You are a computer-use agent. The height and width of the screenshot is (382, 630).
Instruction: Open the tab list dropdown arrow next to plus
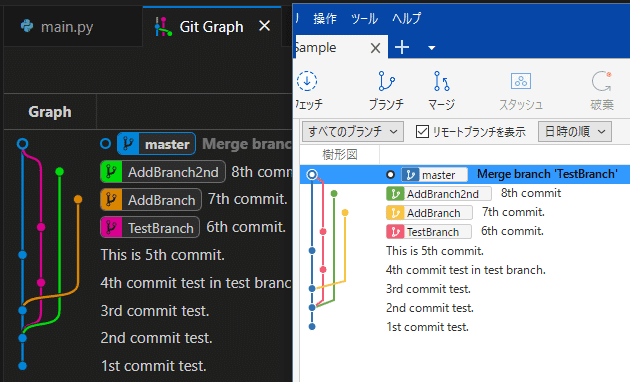click(432, 48)
